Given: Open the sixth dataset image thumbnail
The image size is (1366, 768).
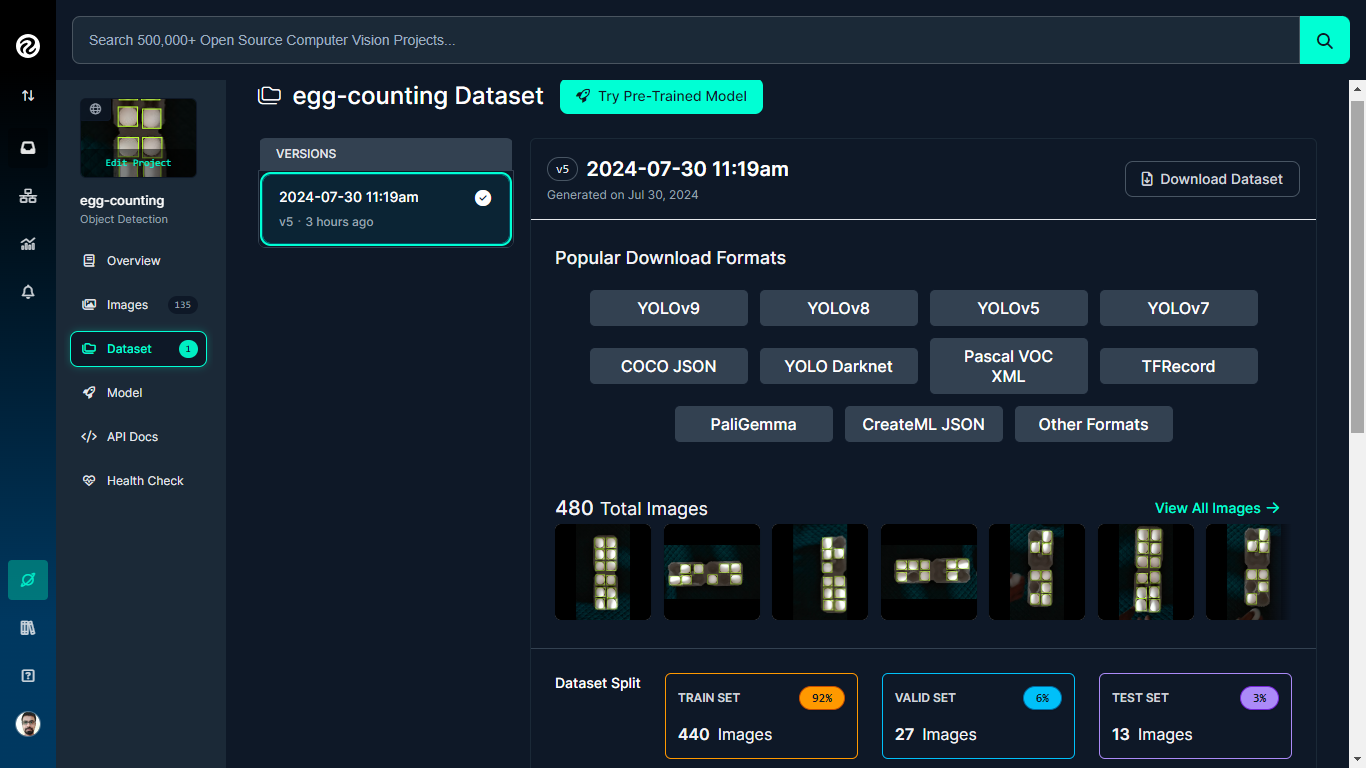Looking at the screenshot, I should (x=1146, y=572).
